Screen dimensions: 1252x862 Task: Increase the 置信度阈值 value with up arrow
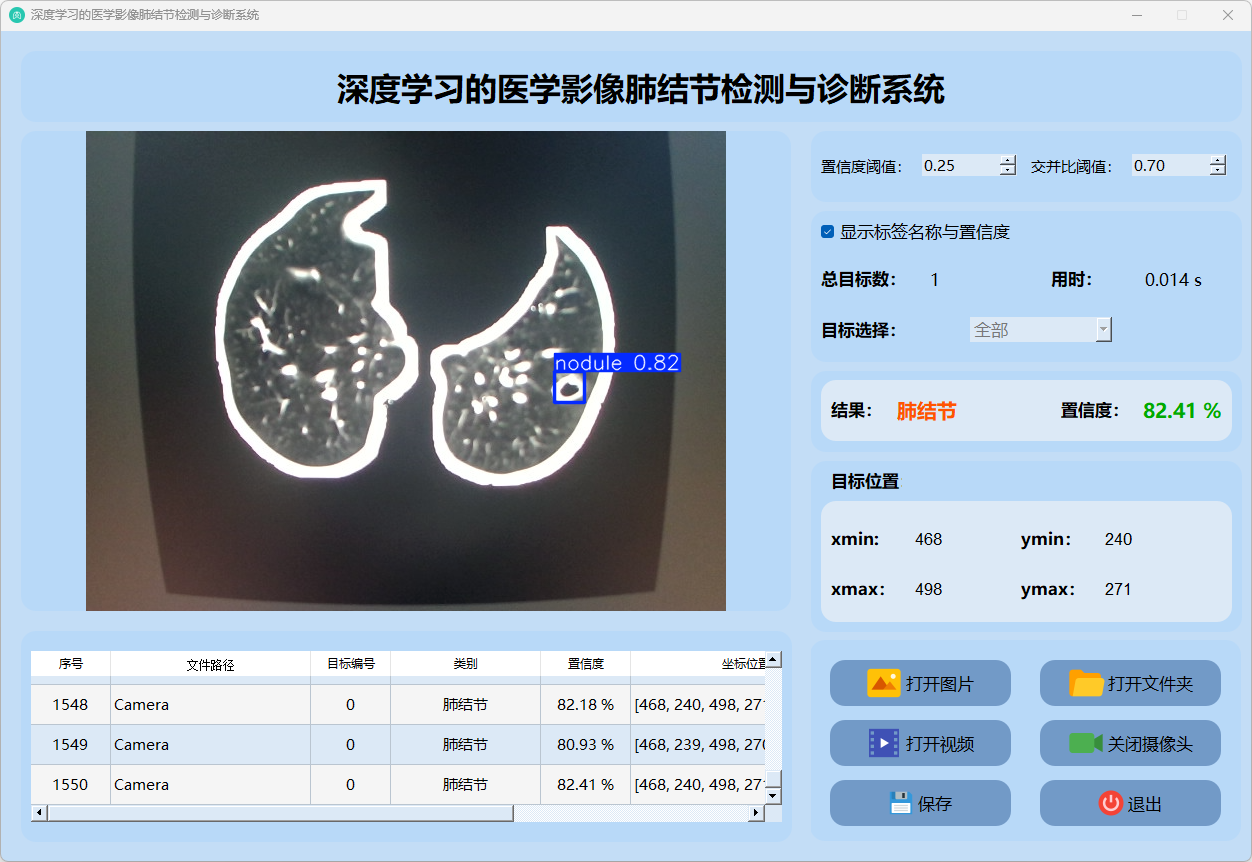pyautogui.click(x=1007, y=161)
